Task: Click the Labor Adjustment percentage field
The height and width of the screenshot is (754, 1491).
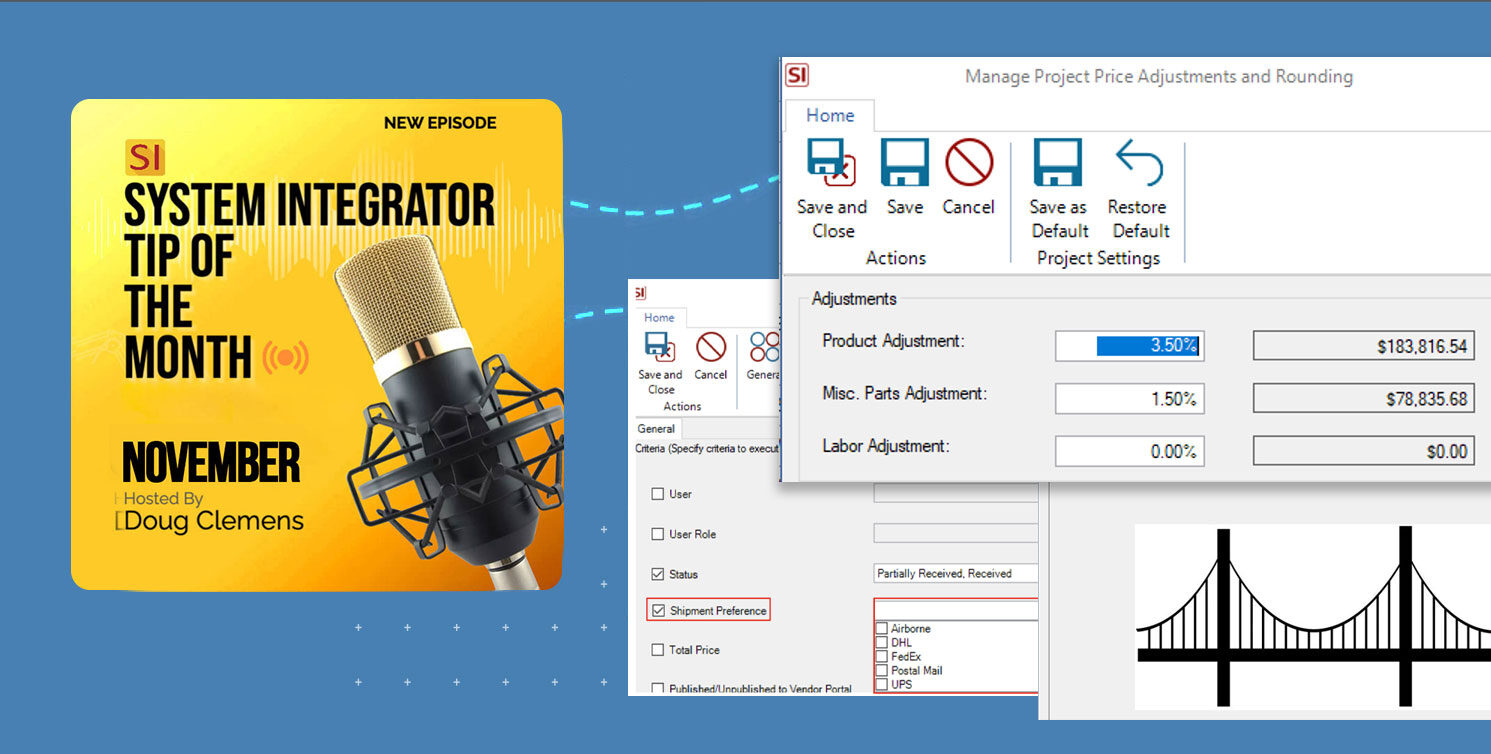Action: 1129,451
